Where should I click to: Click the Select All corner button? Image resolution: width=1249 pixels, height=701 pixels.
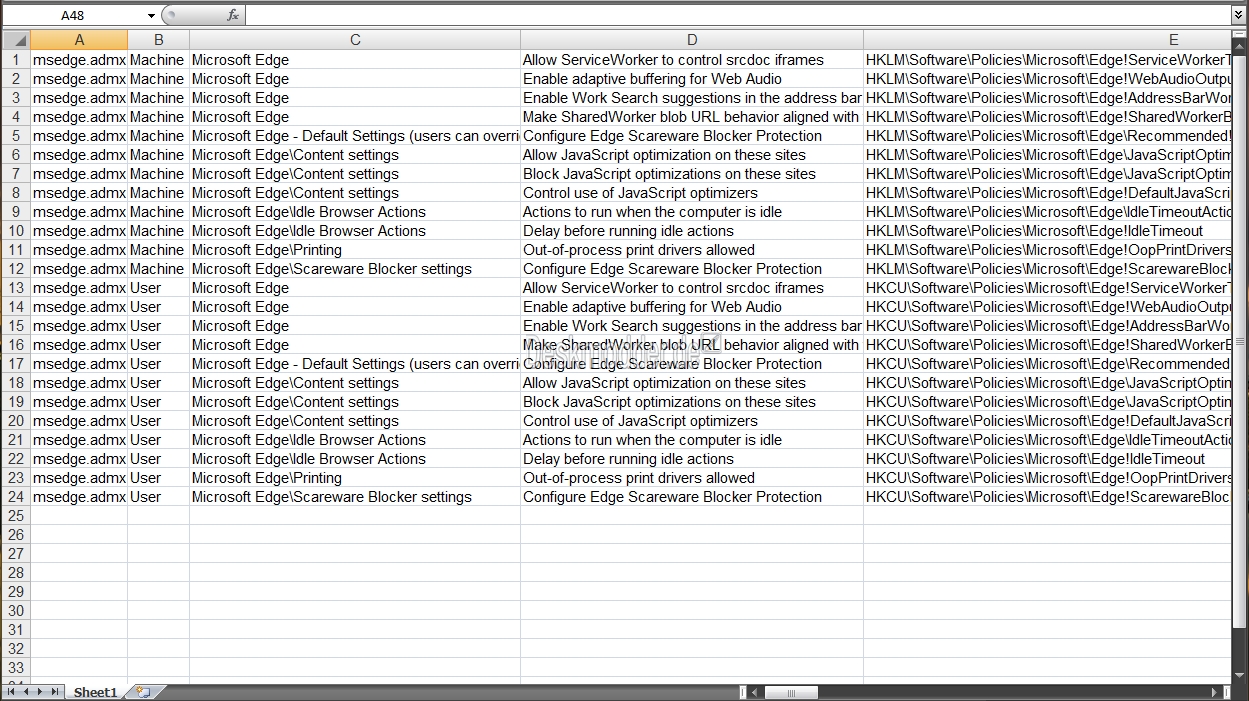15,40
